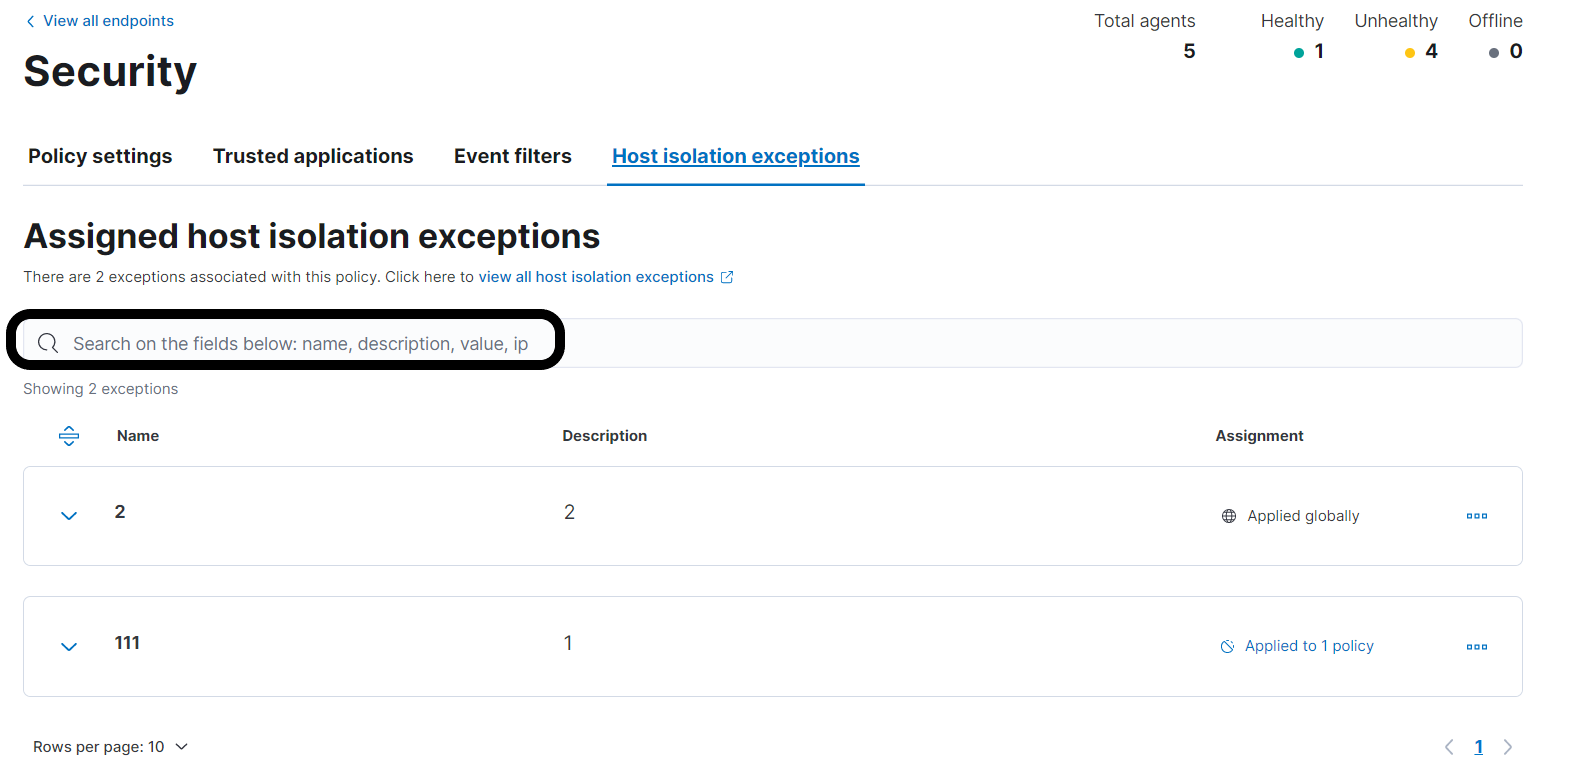Expand the exception named 2
The image size is (1571, 767).
(x=69, y=515)
